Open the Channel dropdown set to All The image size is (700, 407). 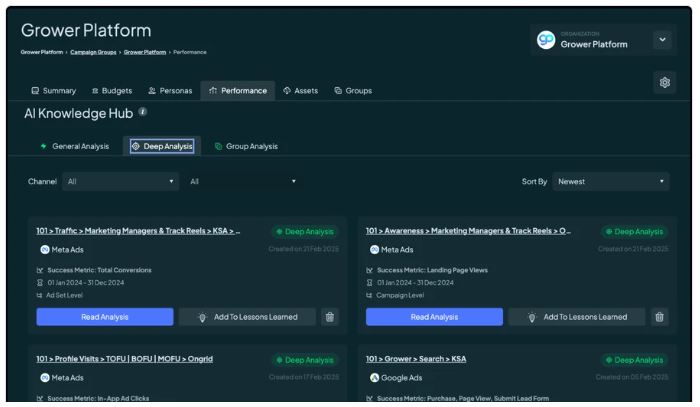point(121,182)
